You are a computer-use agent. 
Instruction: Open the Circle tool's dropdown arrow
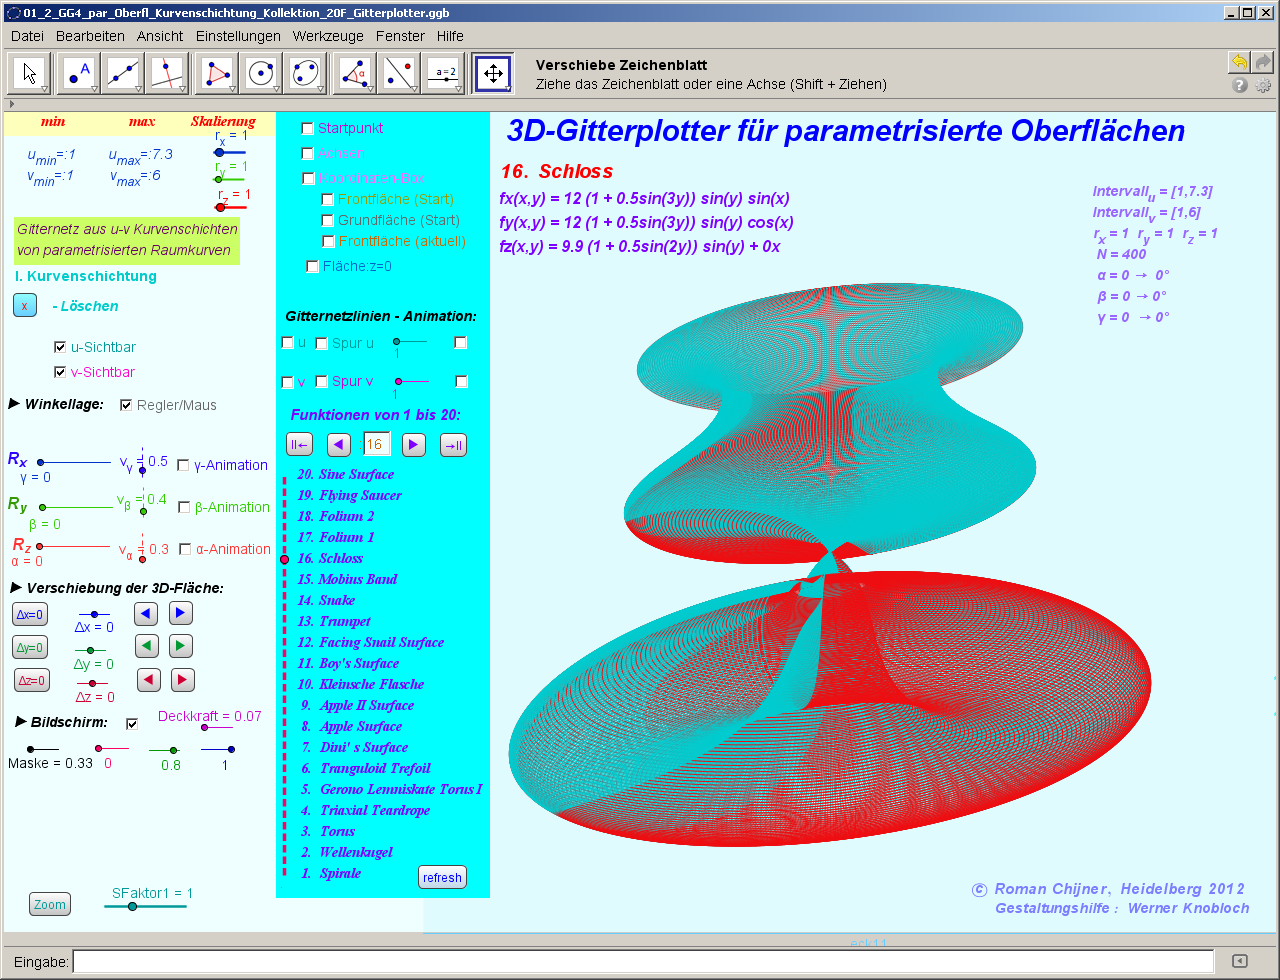coord(277,90)
